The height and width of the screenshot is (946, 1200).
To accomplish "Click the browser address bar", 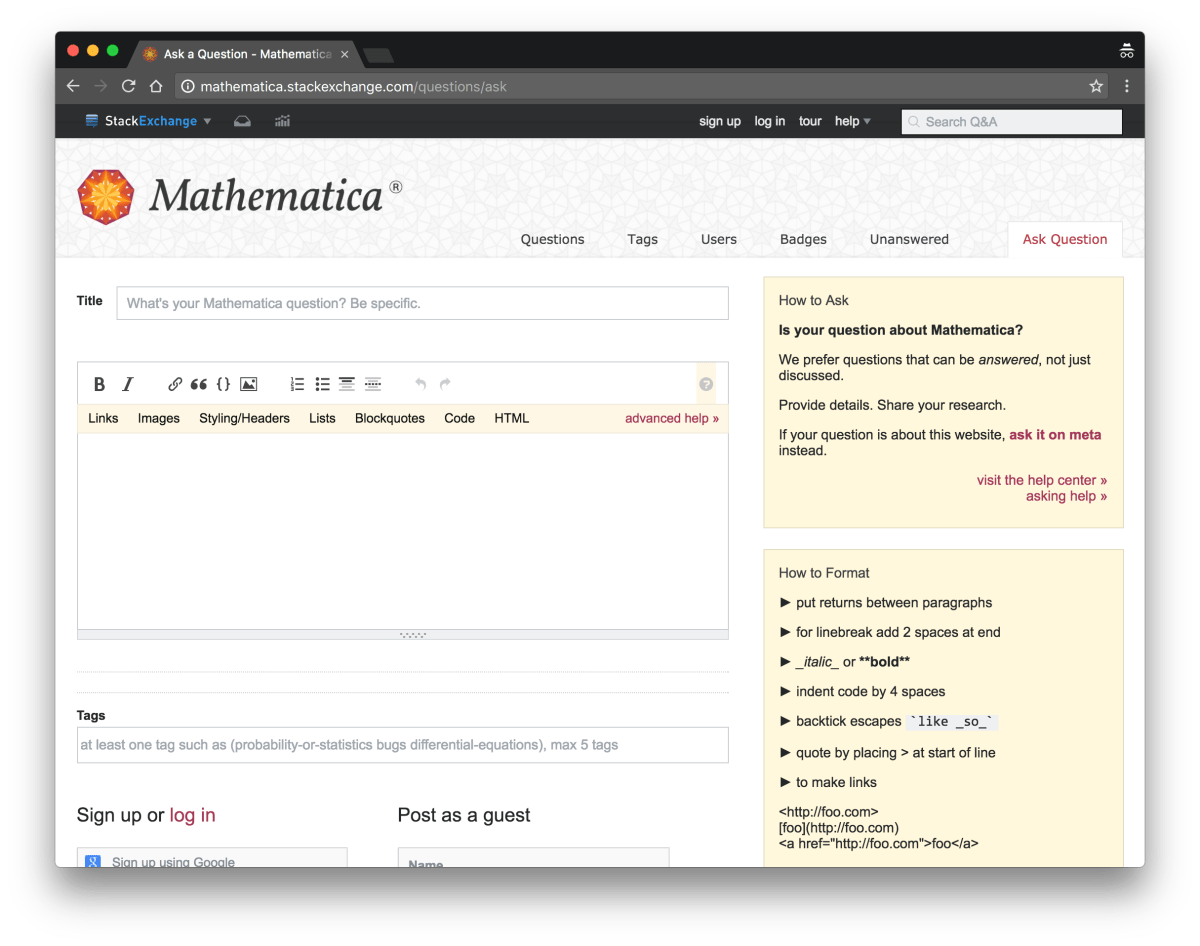I will [x=640, y=86].
